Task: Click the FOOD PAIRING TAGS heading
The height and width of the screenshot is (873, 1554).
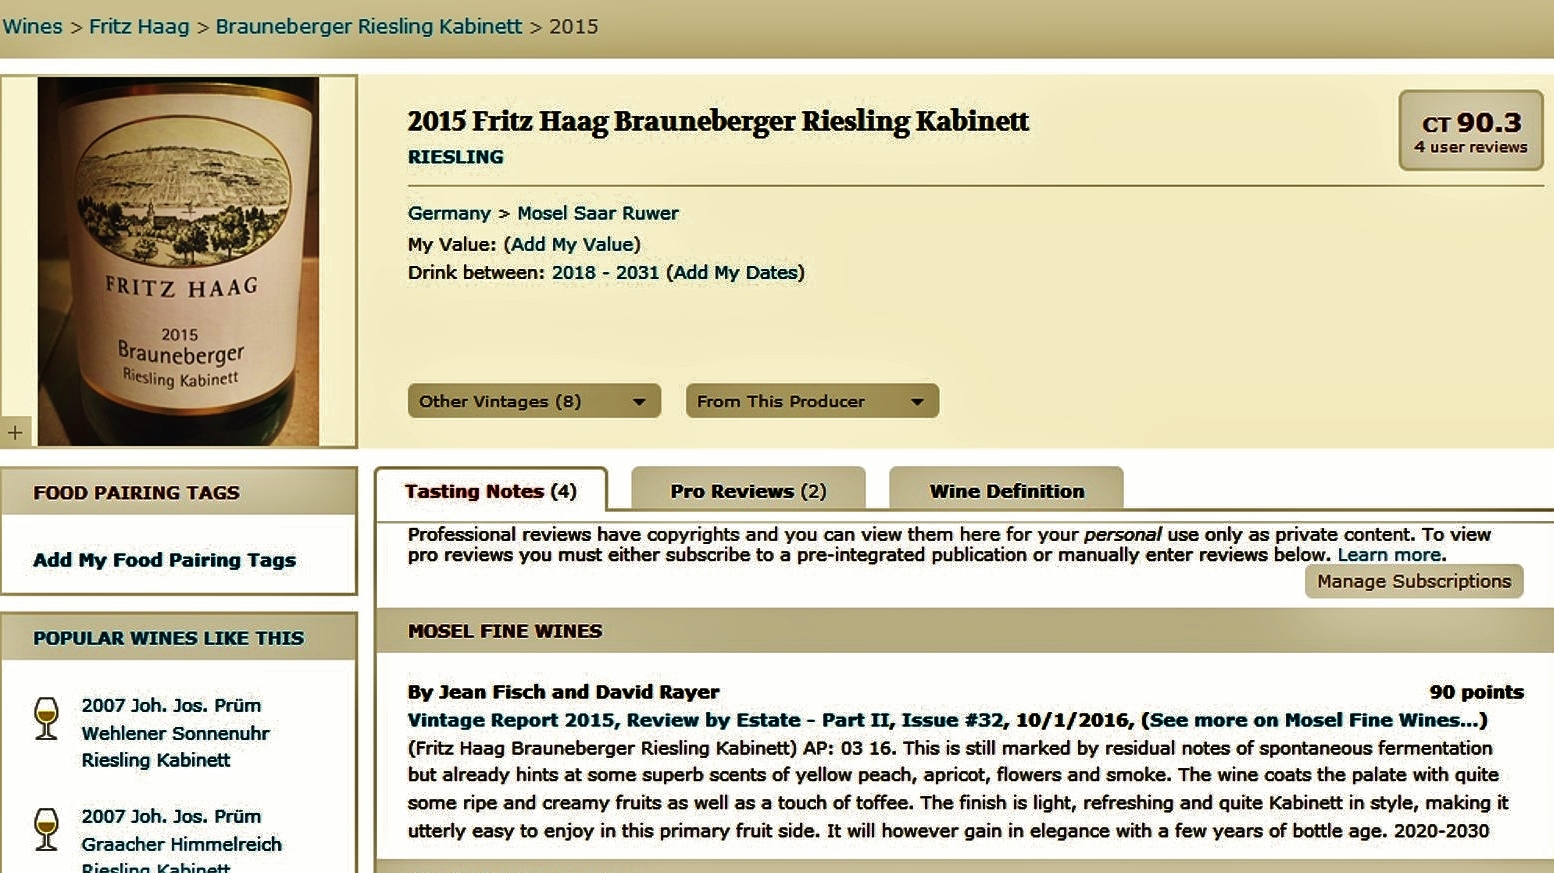Action: coord(136,492)
